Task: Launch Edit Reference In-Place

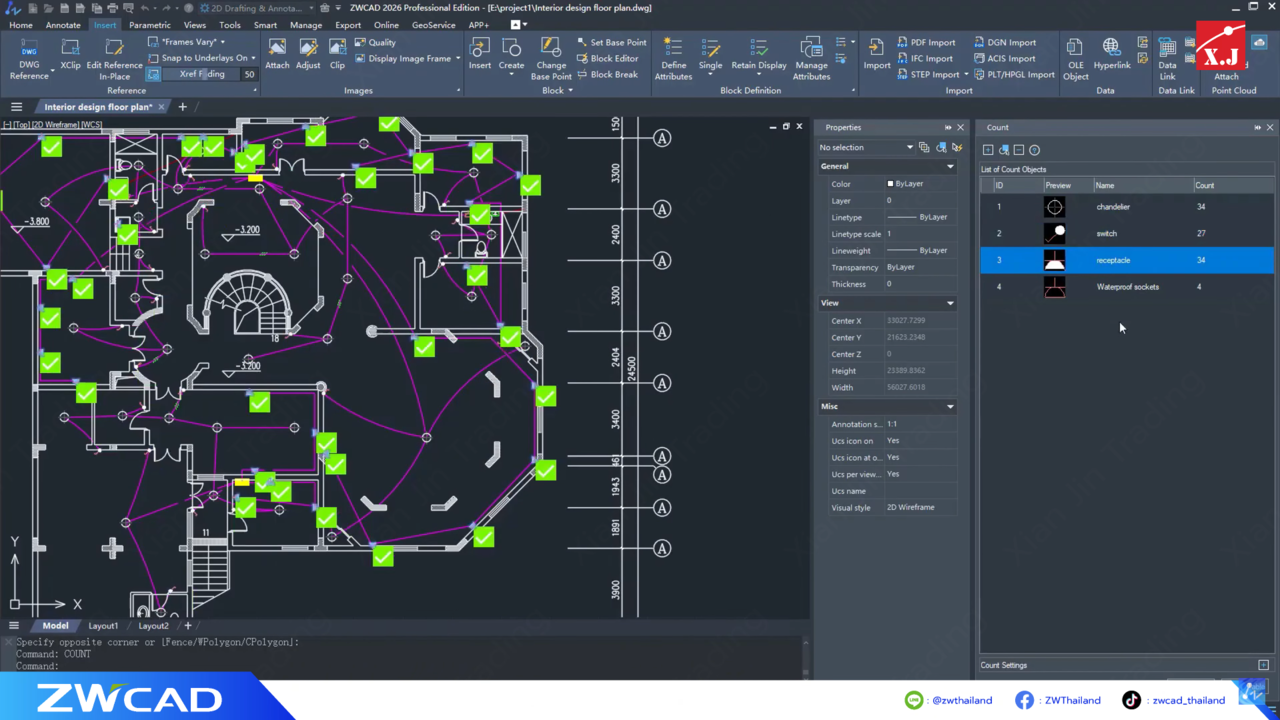Action: (x=114, y=58)
